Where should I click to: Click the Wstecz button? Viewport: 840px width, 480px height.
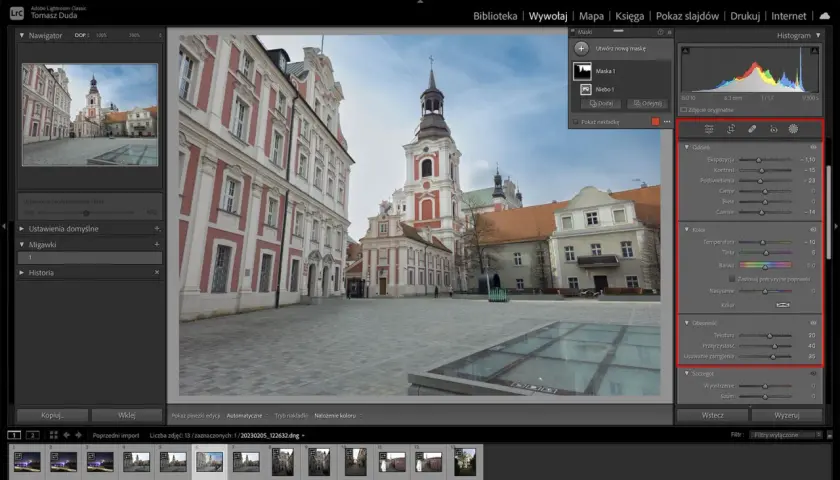click(x=712, y=415)
